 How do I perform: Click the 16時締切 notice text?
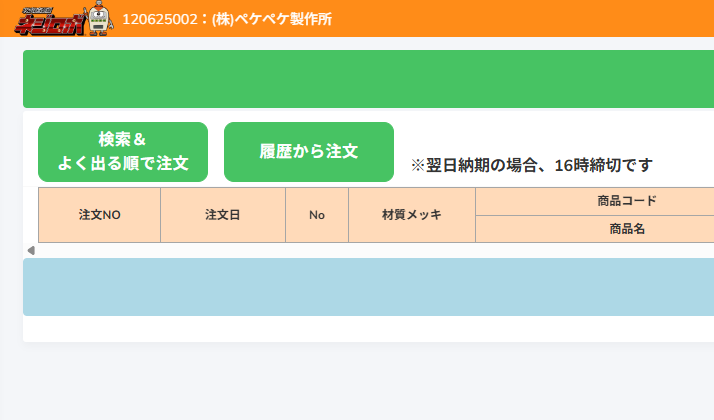[532, 165]
